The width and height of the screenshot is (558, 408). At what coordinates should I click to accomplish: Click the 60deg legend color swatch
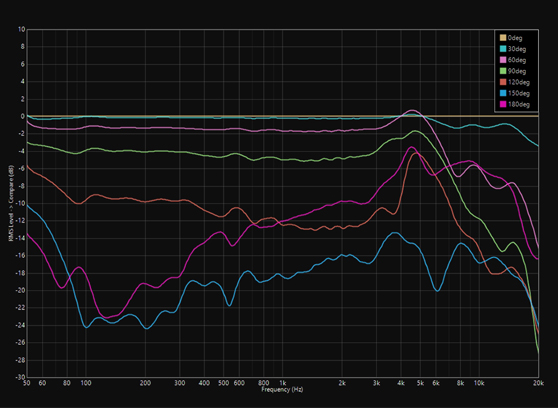(x=503, y=60)
